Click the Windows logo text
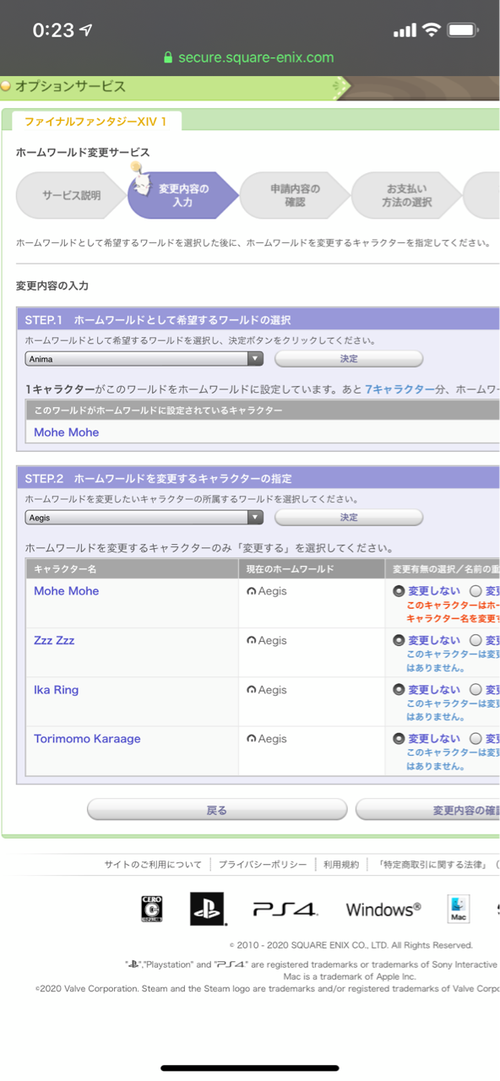Viewport: 500px width, 1081px height. coord(383,909)
